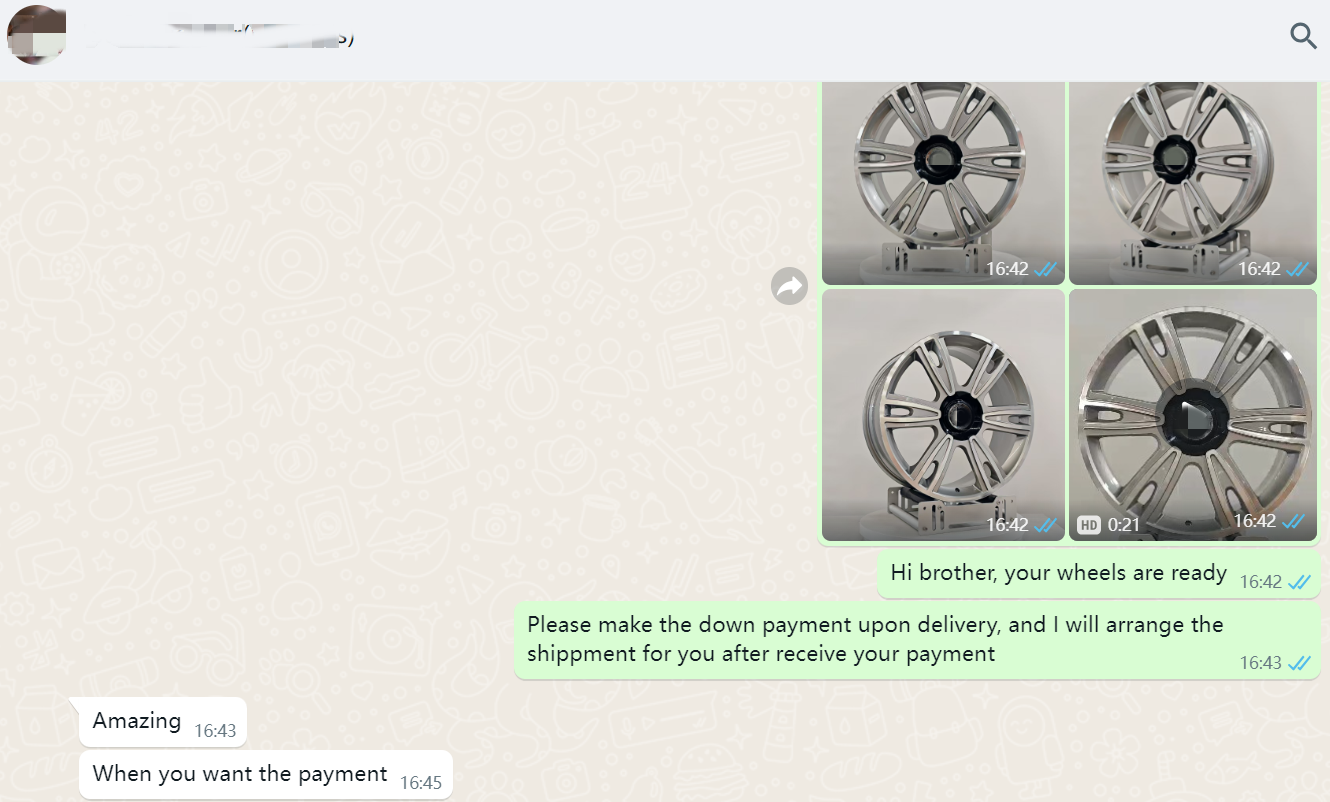The width and height of the screenshot is (1330, 802).
Task: Select the 'Please make the down payment' message
Action: 917,641
